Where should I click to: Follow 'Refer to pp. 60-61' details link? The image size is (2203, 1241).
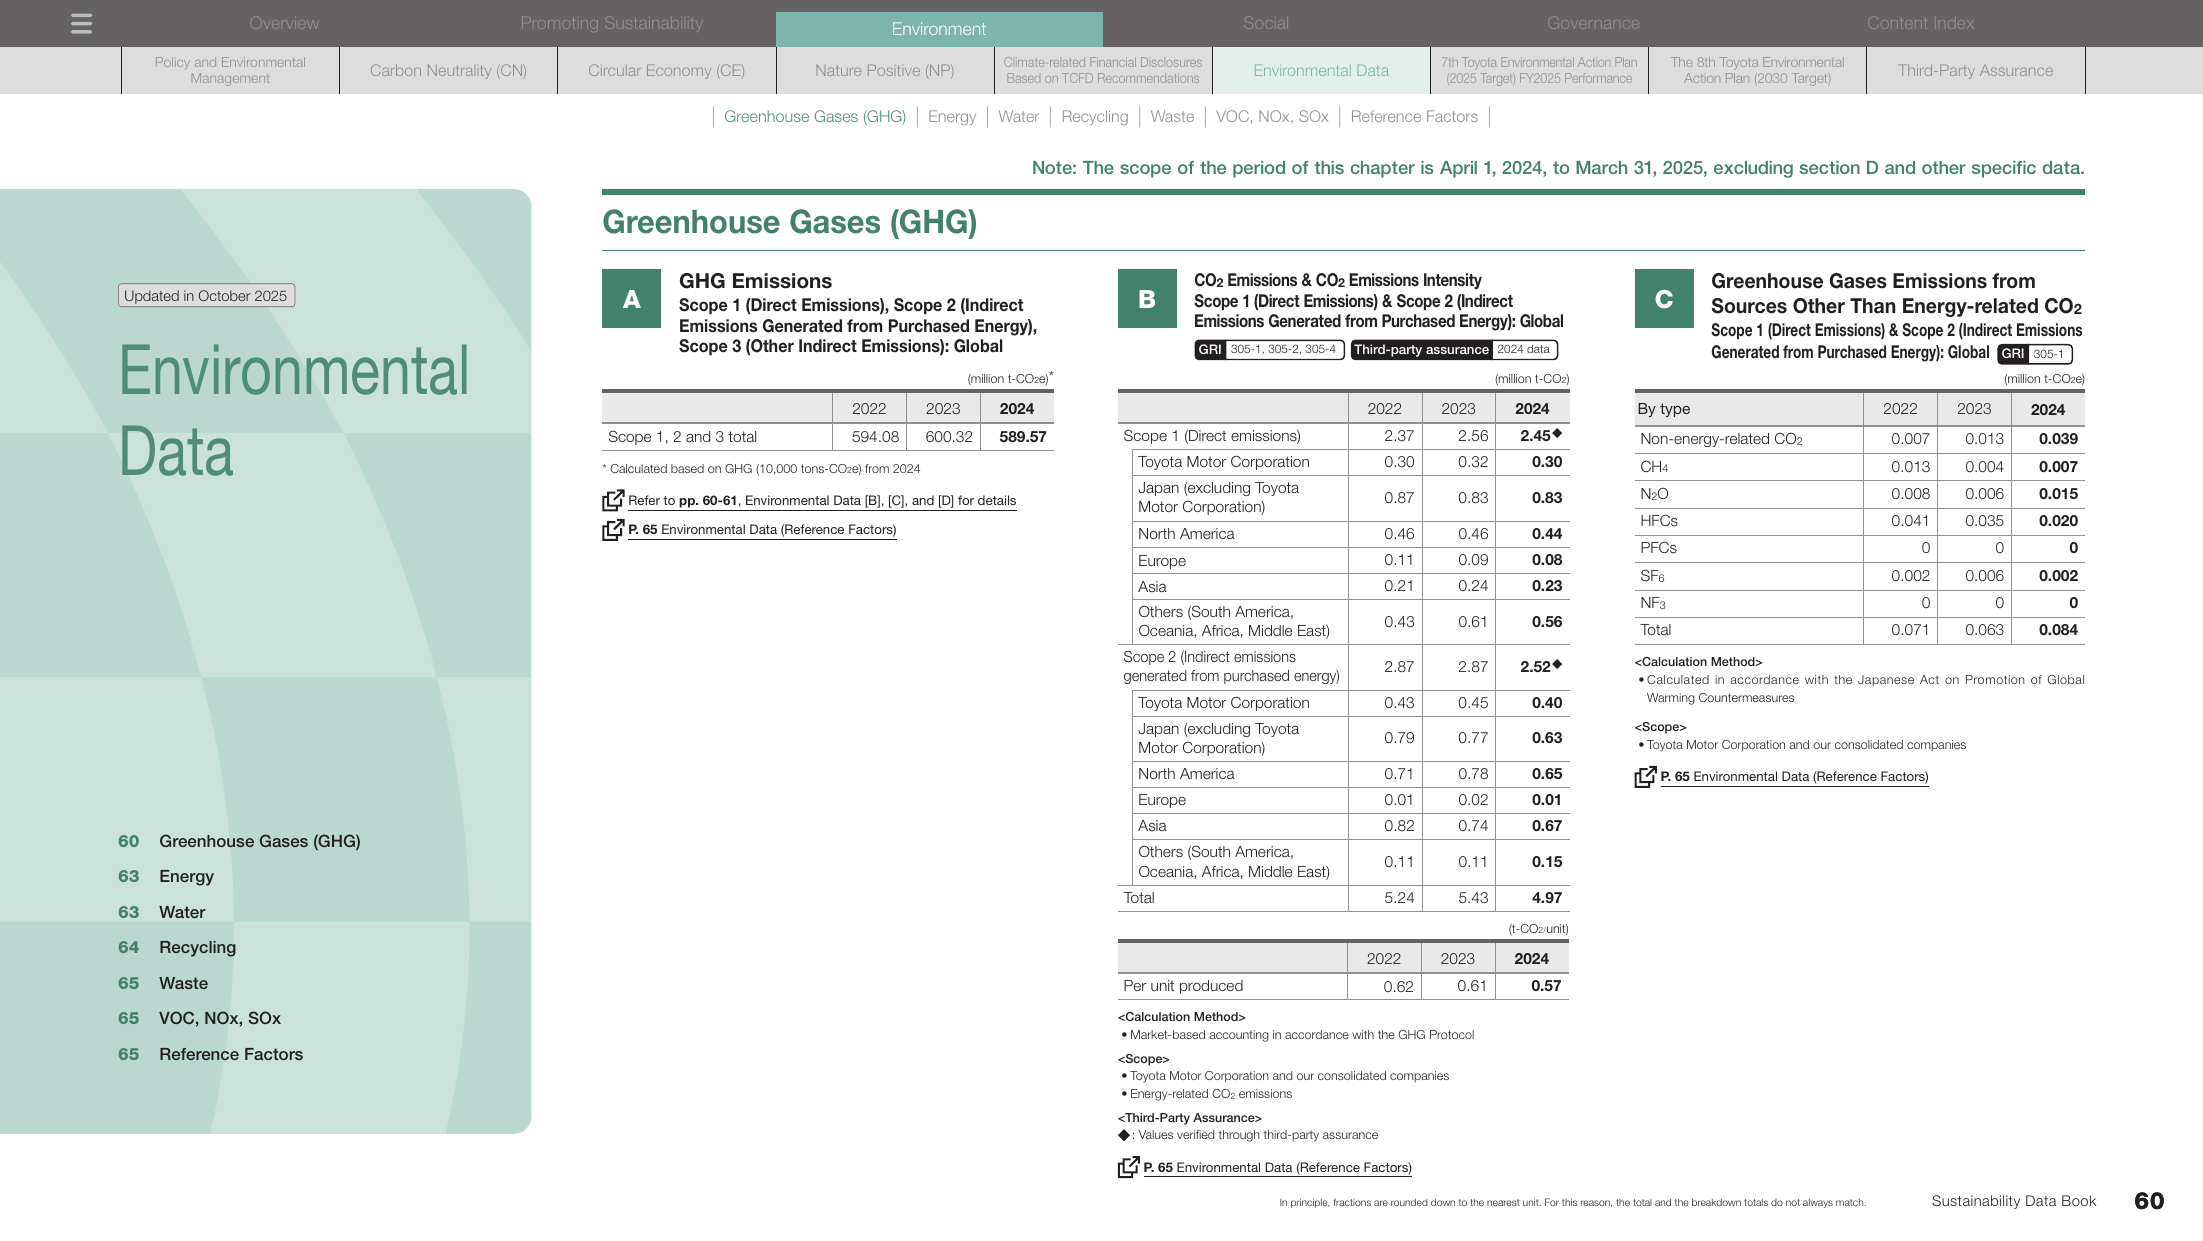pos(822,501)
